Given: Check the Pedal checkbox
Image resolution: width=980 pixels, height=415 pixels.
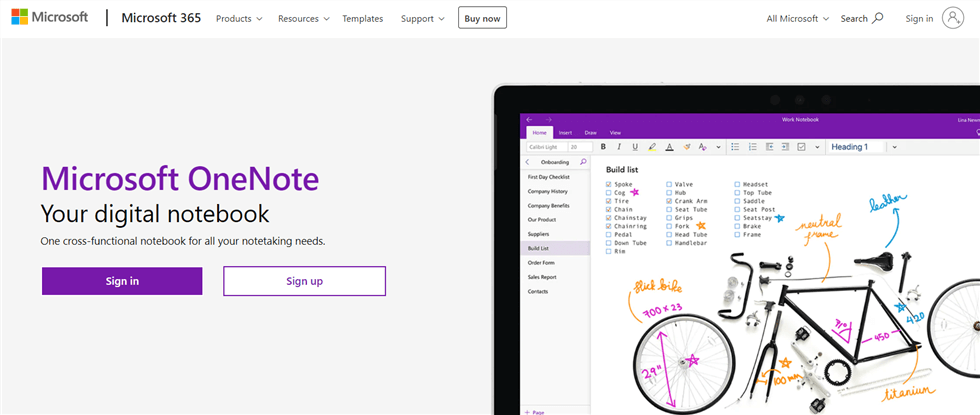Looking at the screenshot, I should [x=609, y=234].
